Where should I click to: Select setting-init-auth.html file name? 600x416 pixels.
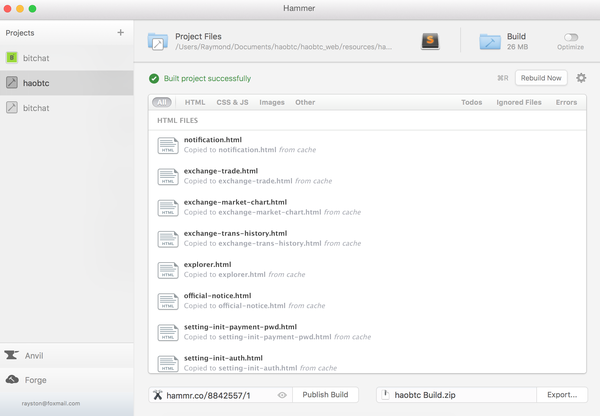[223, 358]
